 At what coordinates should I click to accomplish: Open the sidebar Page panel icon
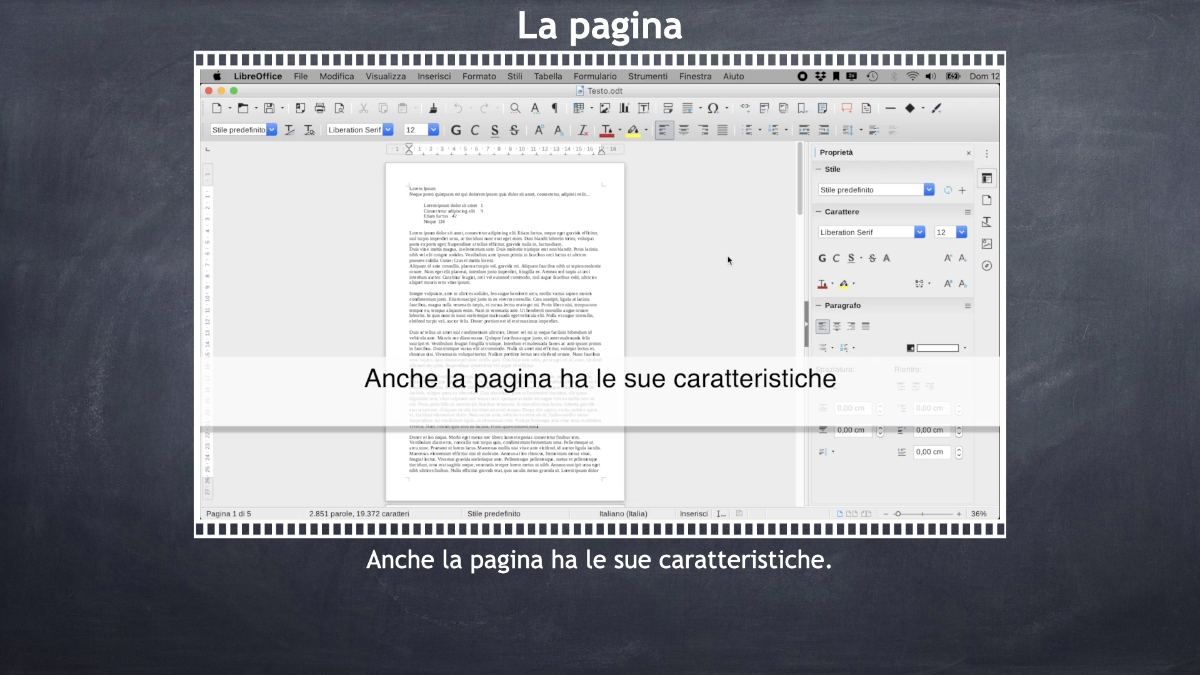click(987, 200)
